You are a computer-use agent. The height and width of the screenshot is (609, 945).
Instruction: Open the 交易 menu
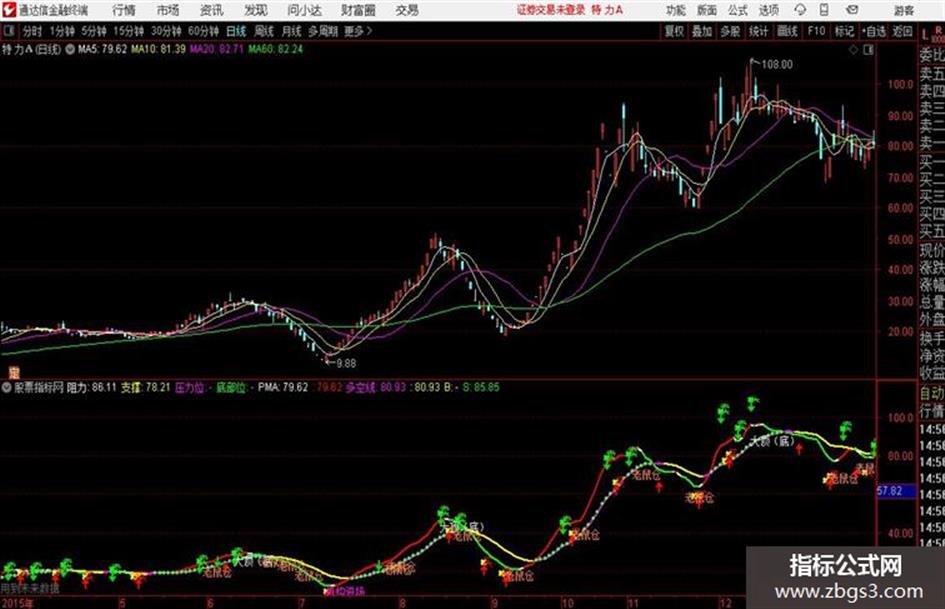click(x=407, y=10)
